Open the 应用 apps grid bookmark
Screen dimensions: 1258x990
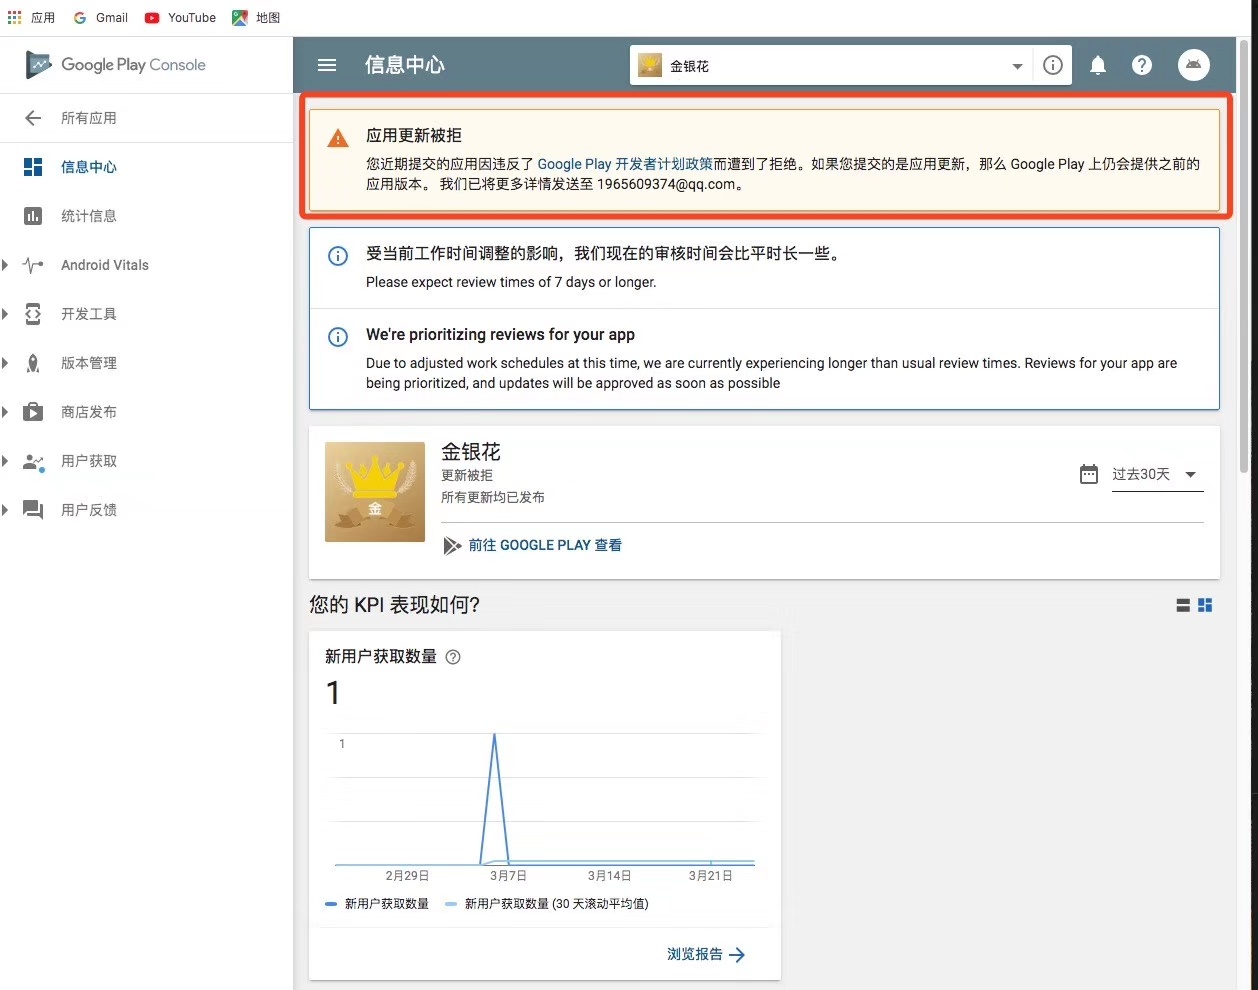(32, 18)
